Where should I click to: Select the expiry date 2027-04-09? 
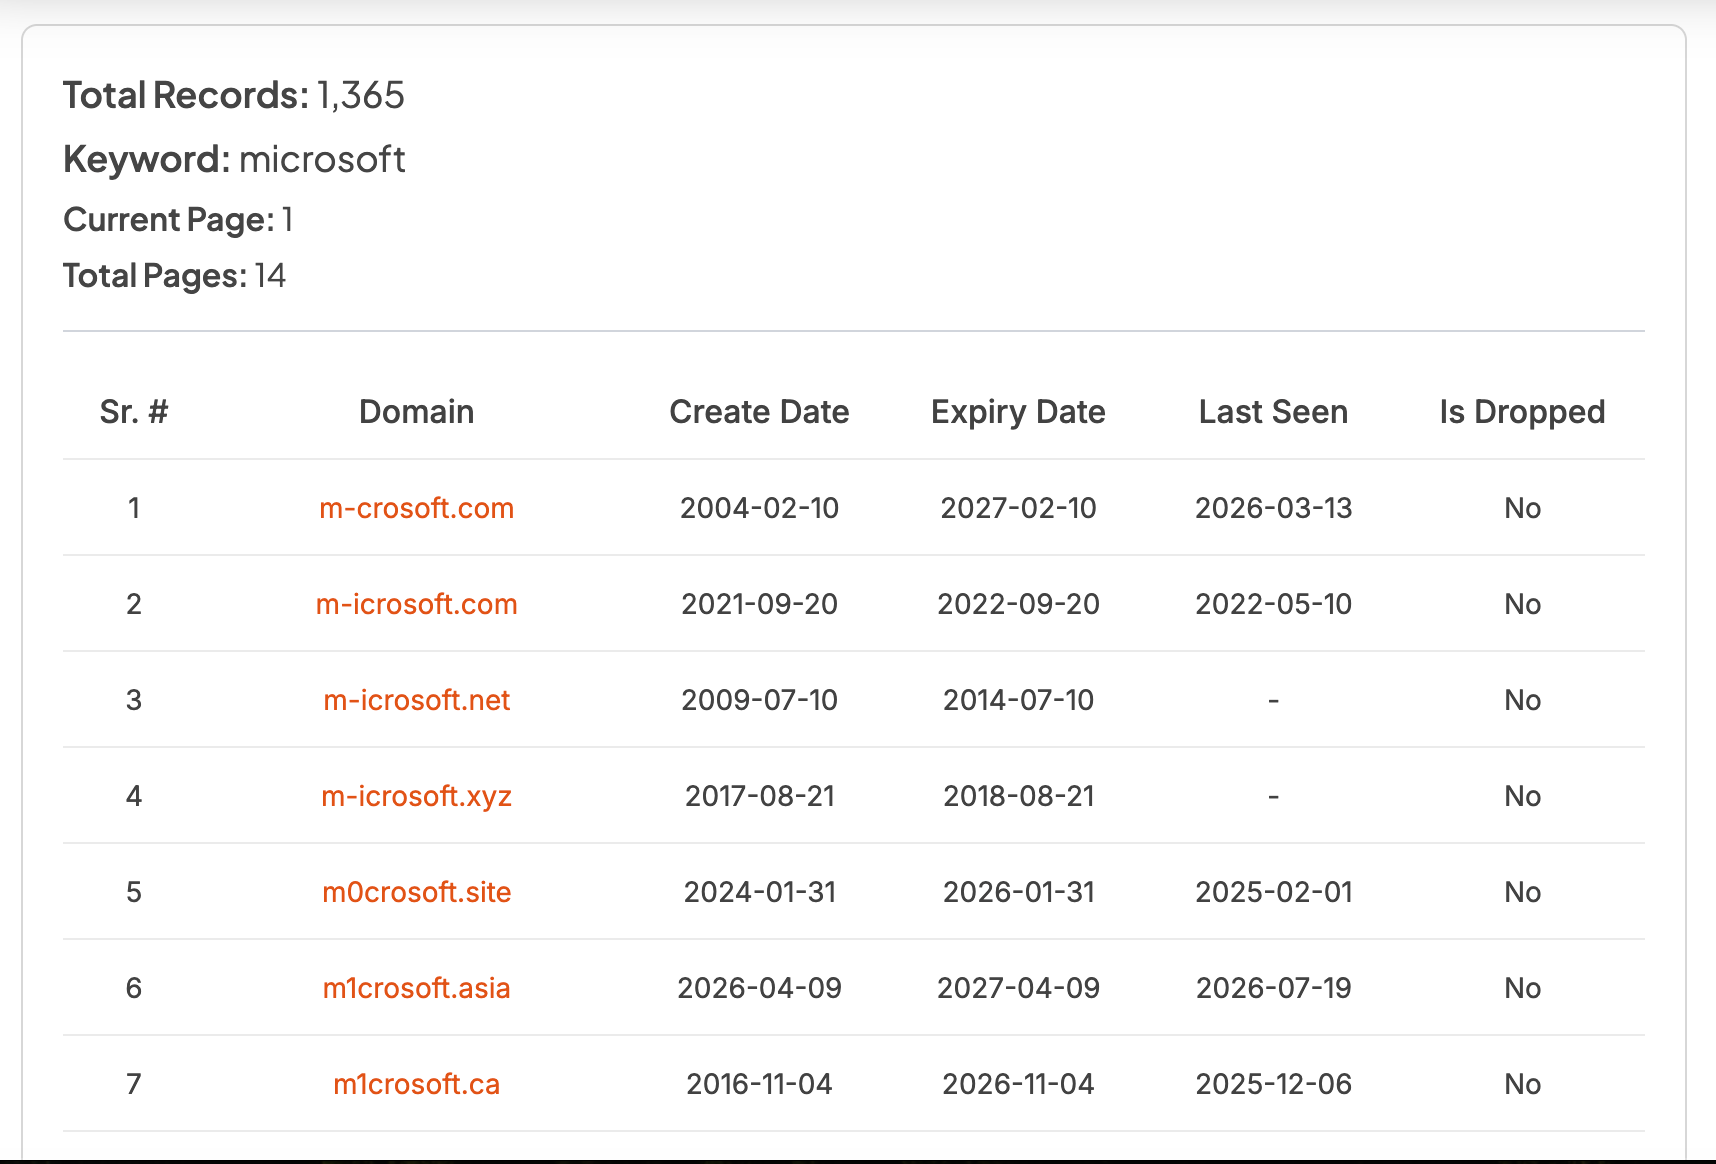(x=1018, y=988)
